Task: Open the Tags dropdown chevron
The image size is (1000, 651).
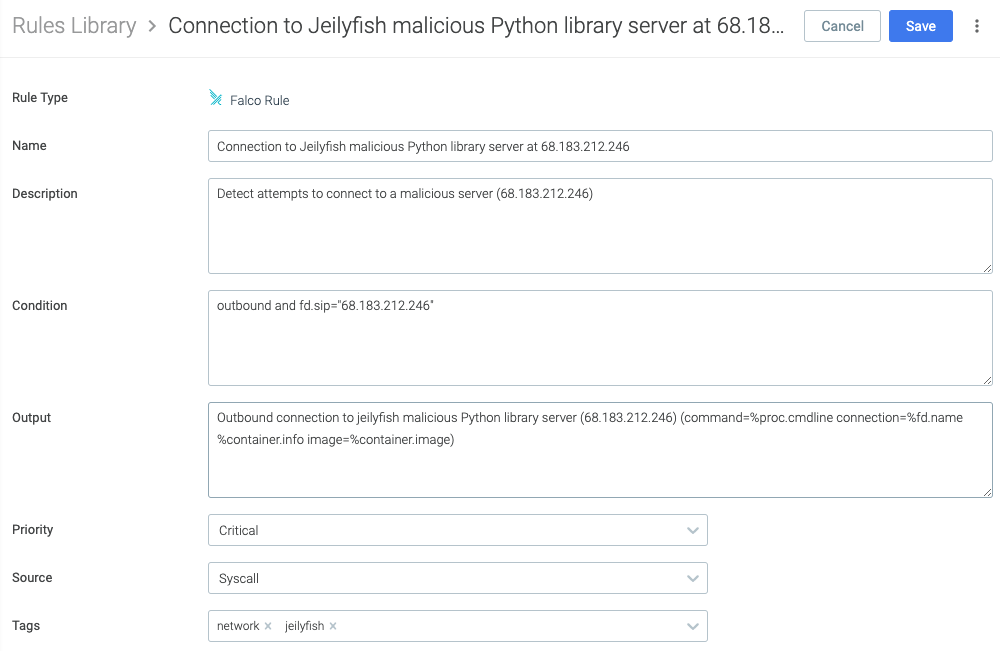Action: (693, 626)
